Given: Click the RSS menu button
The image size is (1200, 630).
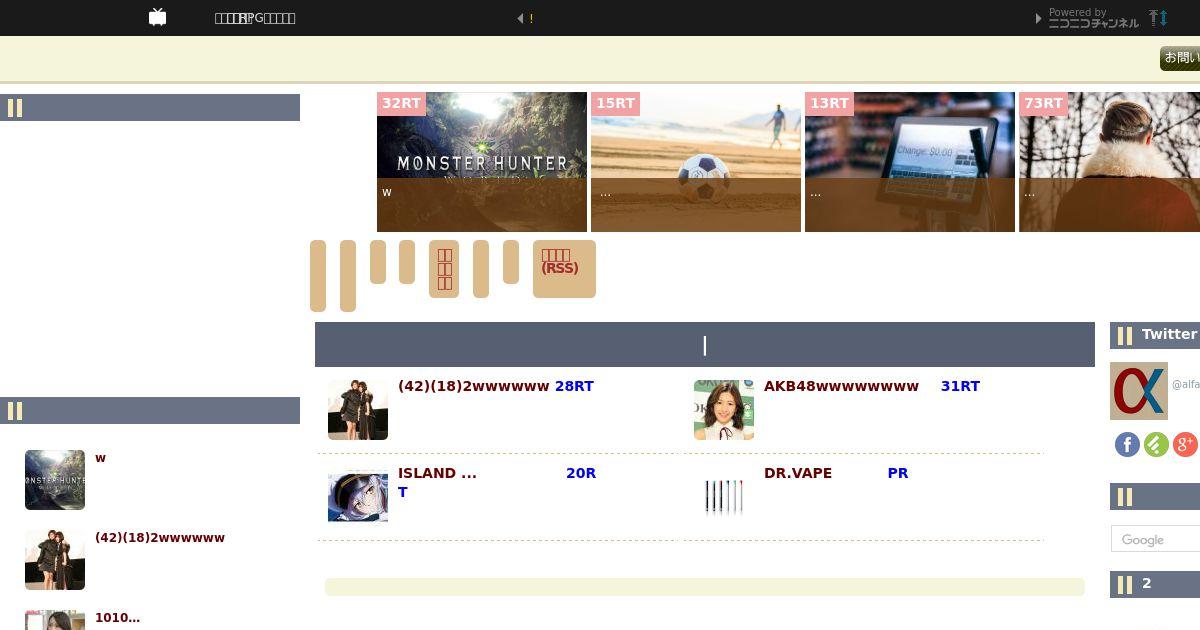Looking at the screenshot, I should click(564, 269).
